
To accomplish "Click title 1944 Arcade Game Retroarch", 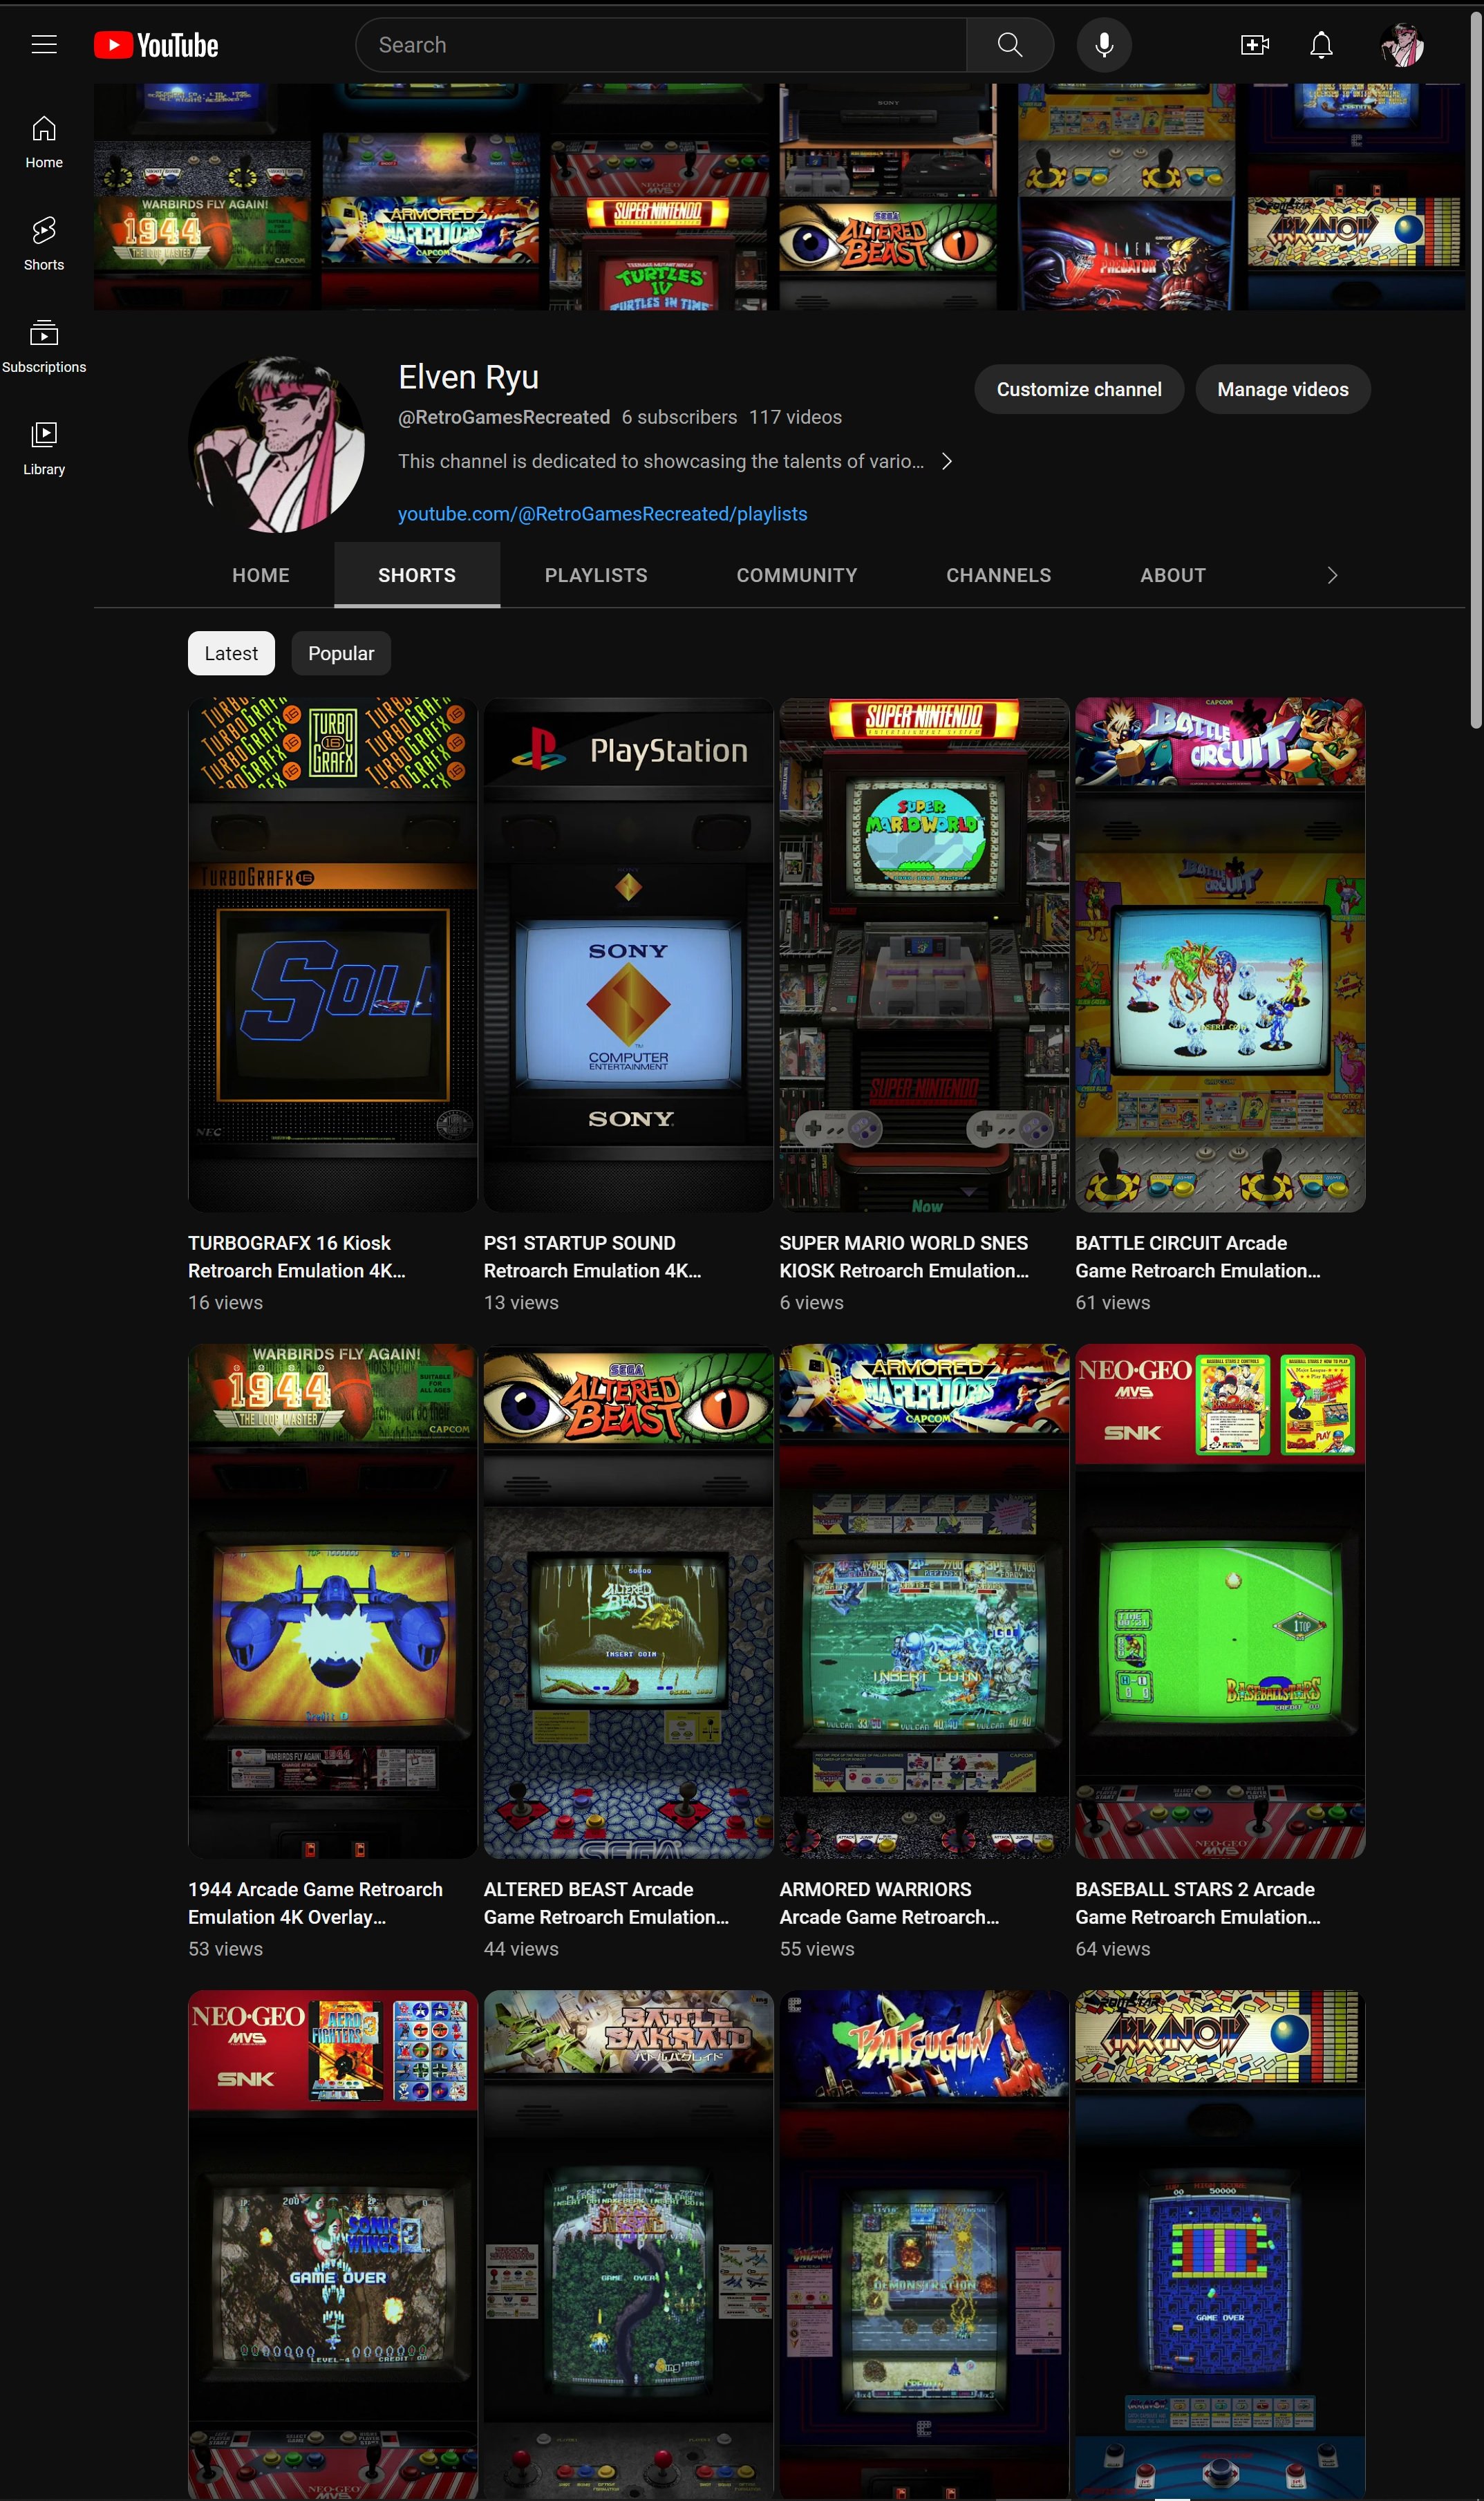I will click(315, 1902).
